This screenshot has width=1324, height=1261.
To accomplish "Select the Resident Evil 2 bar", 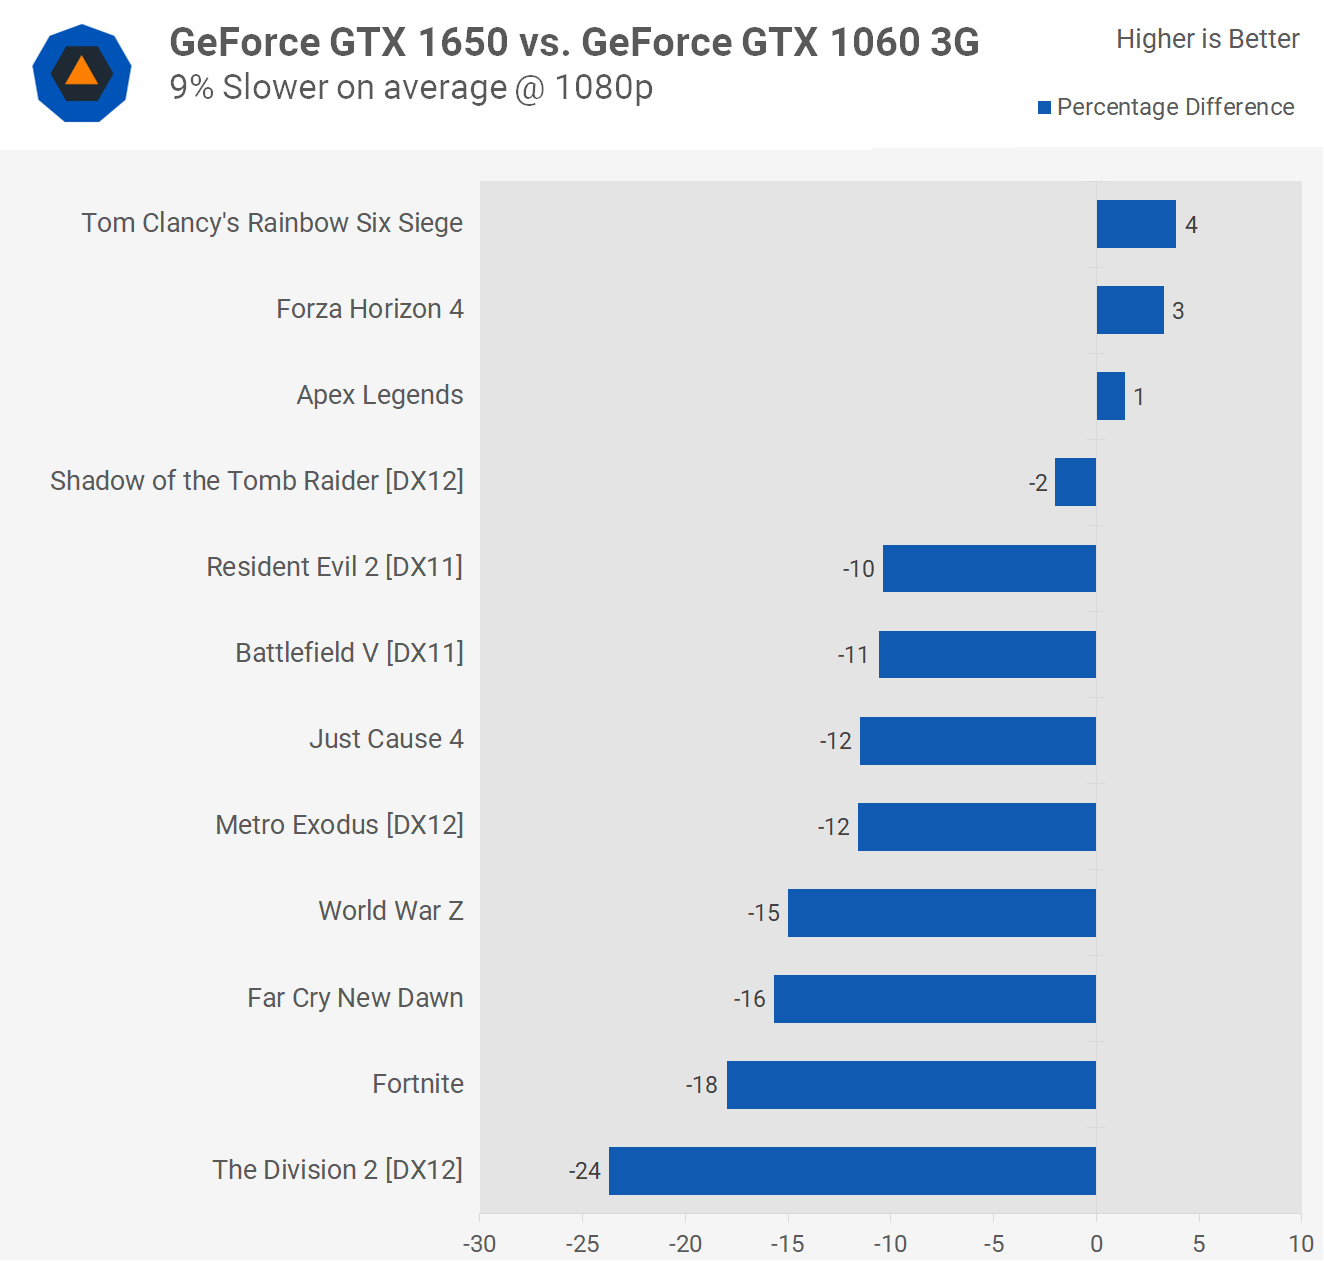I will click(989, 568).
